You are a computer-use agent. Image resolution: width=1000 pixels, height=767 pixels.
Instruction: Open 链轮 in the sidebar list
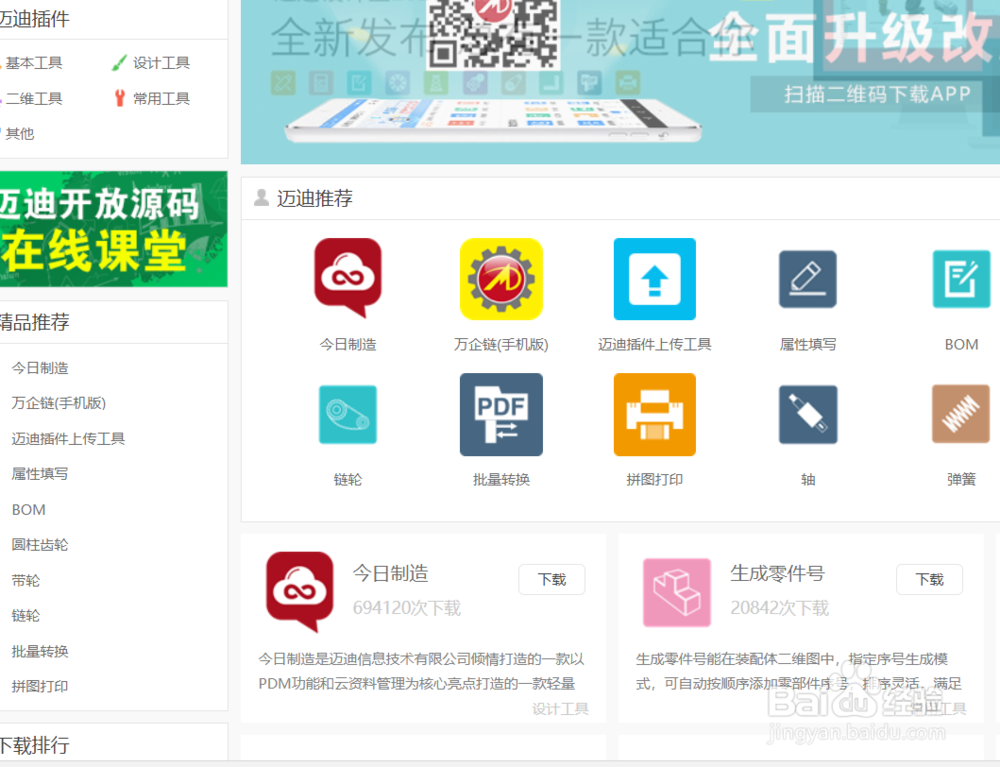[x=26, y=615]
